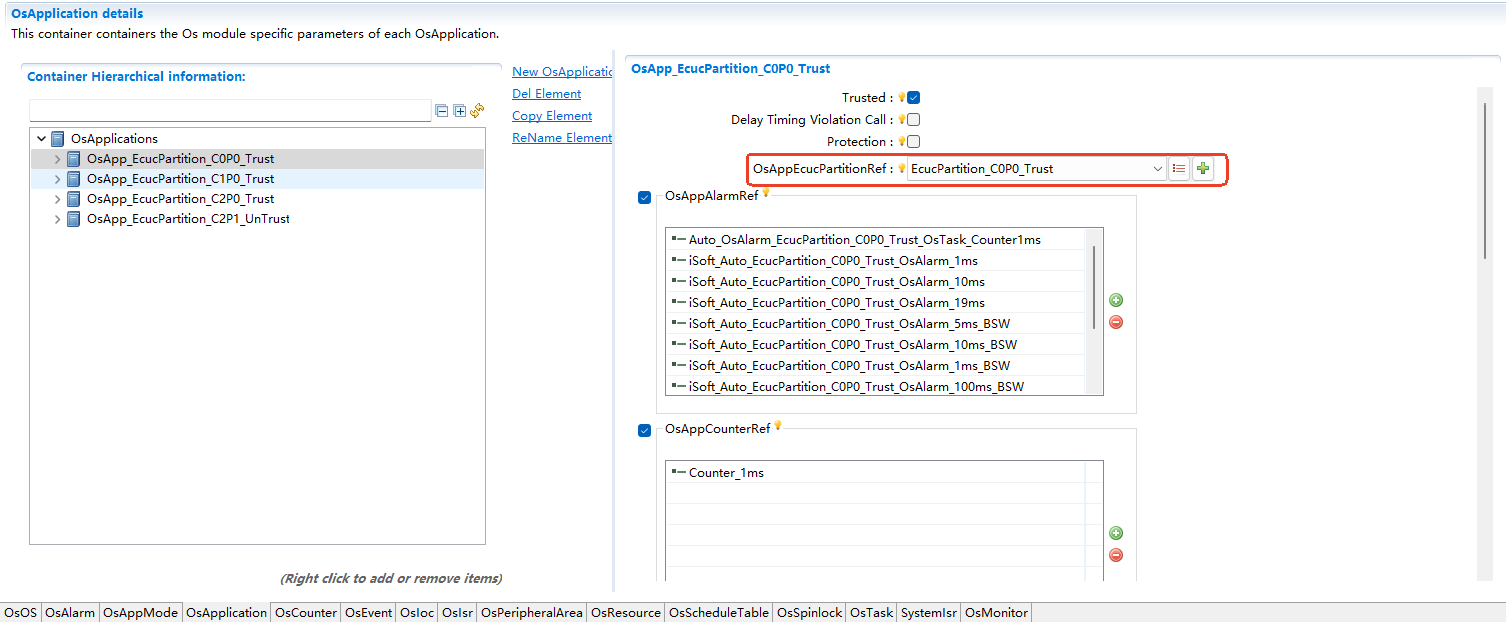Click the Copy Element link
Image resolution: width=1506 pixels, height=622 pixels.
[x=552, y=116]
